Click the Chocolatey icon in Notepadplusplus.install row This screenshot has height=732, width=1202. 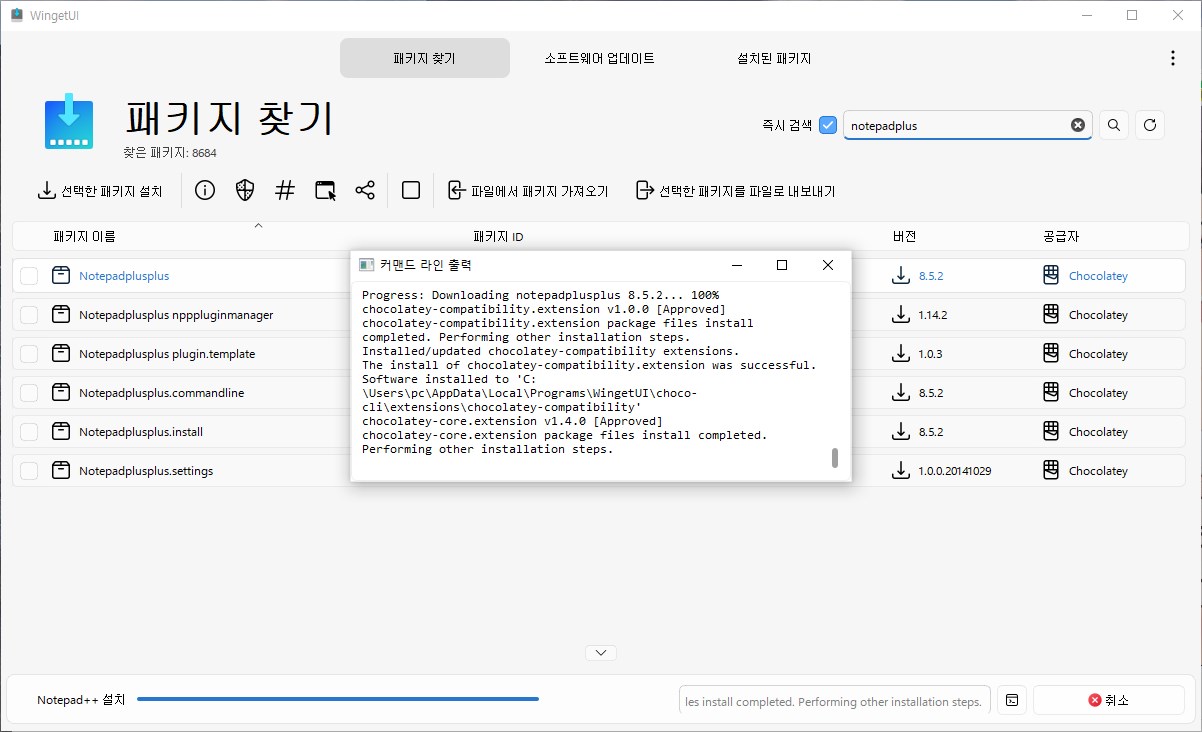click(x=1051, y=431)
